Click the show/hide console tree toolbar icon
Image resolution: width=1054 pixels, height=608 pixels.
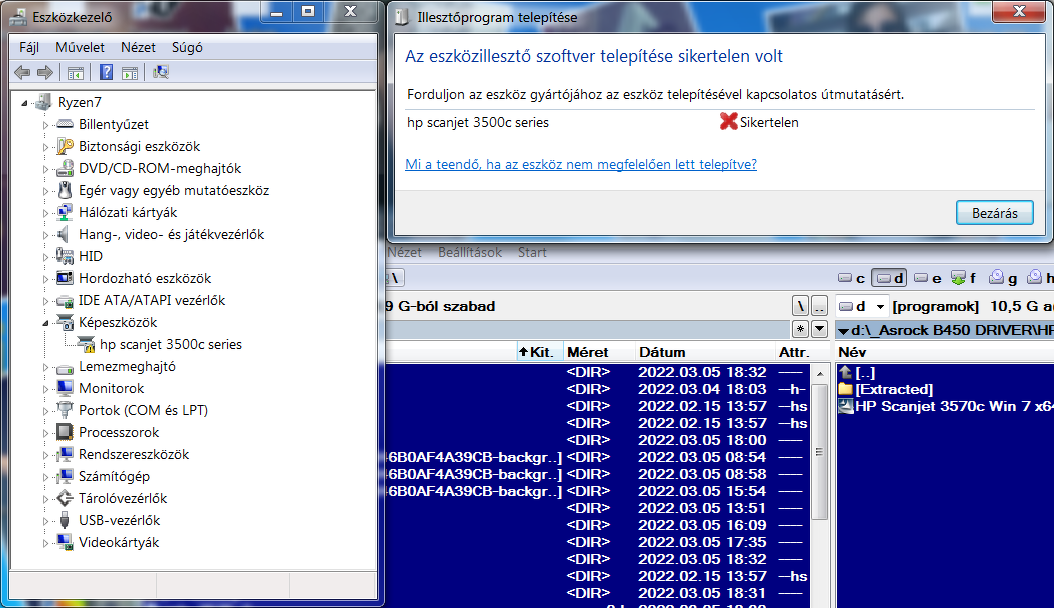76,73
